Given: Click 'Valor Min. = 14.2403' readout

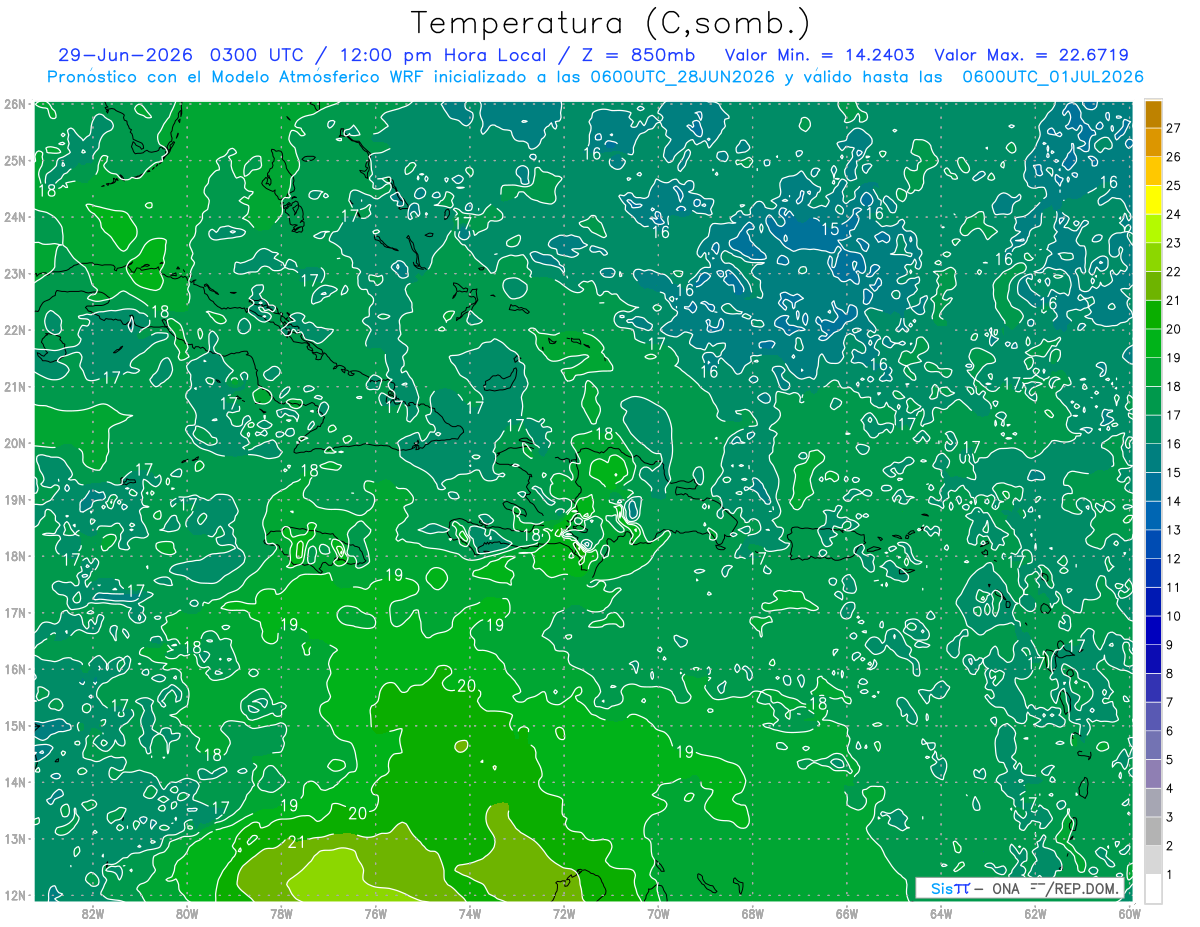Looking at the screenshot, I should 819,55.
